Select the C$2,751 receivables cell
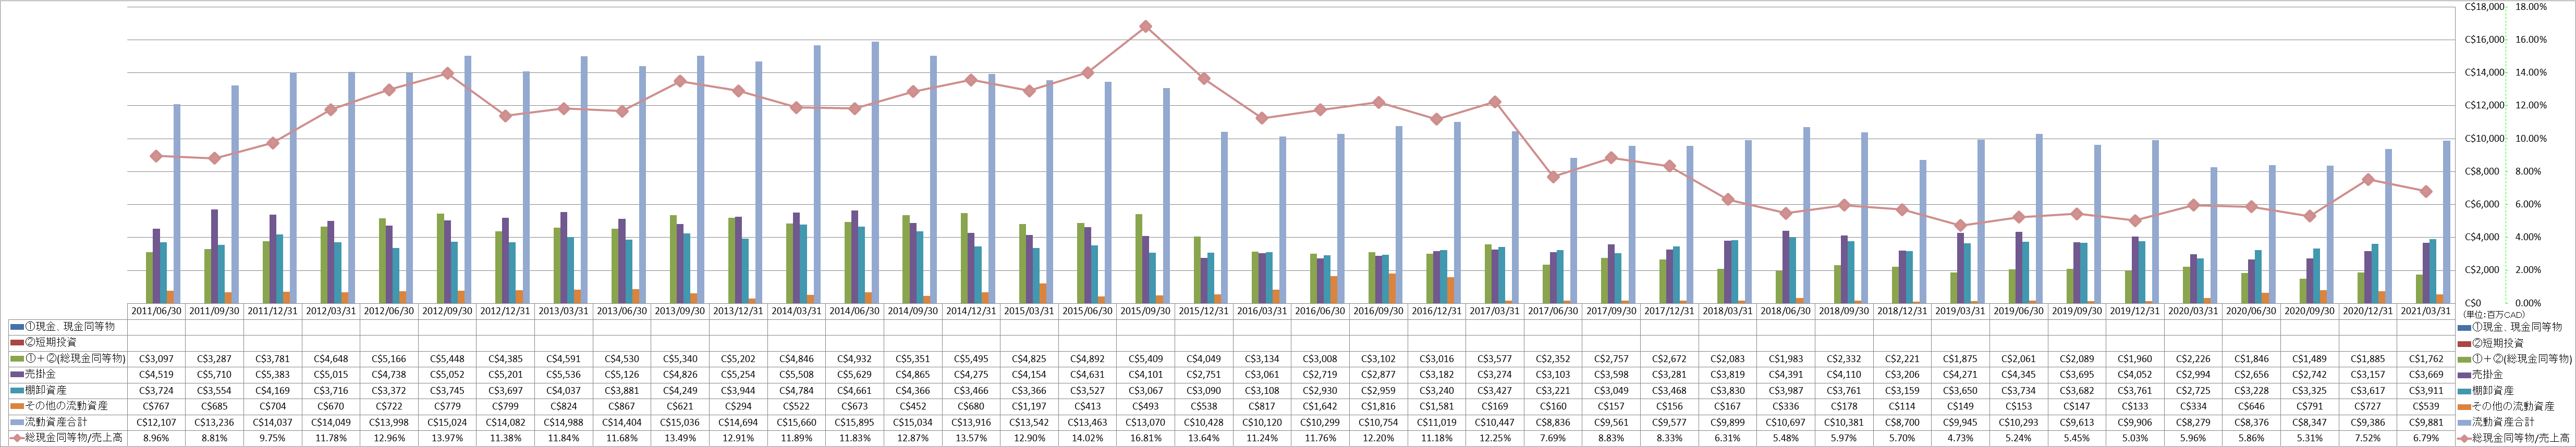 1204,375
